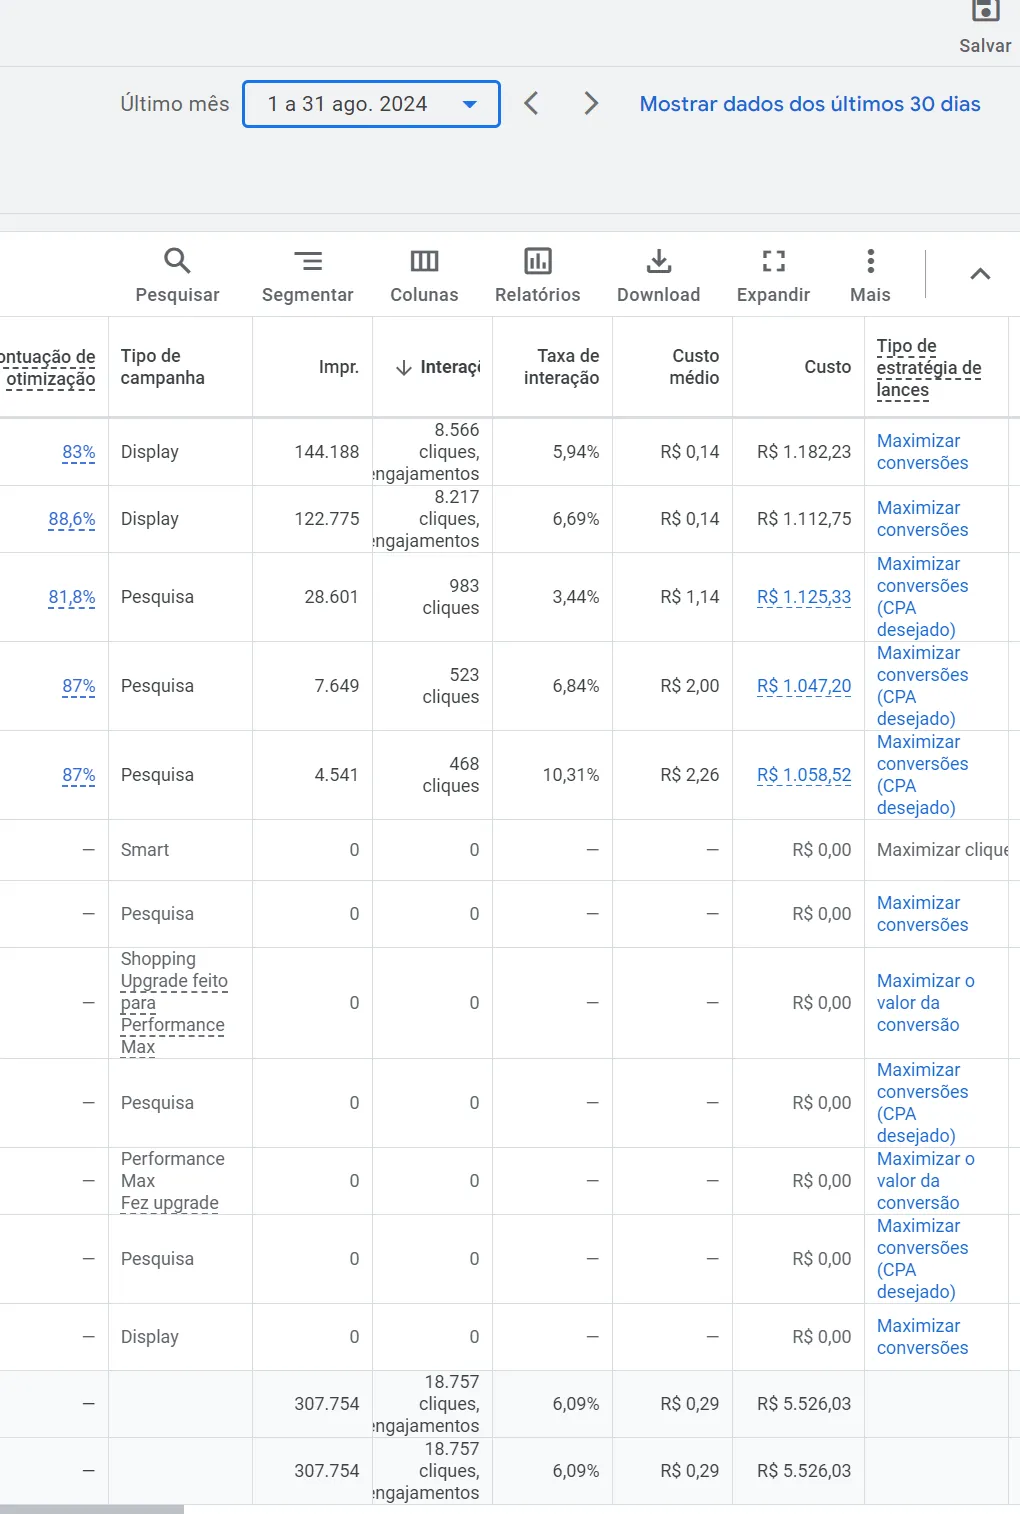Open the Segmentar filter icon
Screen dimensions: 1020x1514
[307, 262]
